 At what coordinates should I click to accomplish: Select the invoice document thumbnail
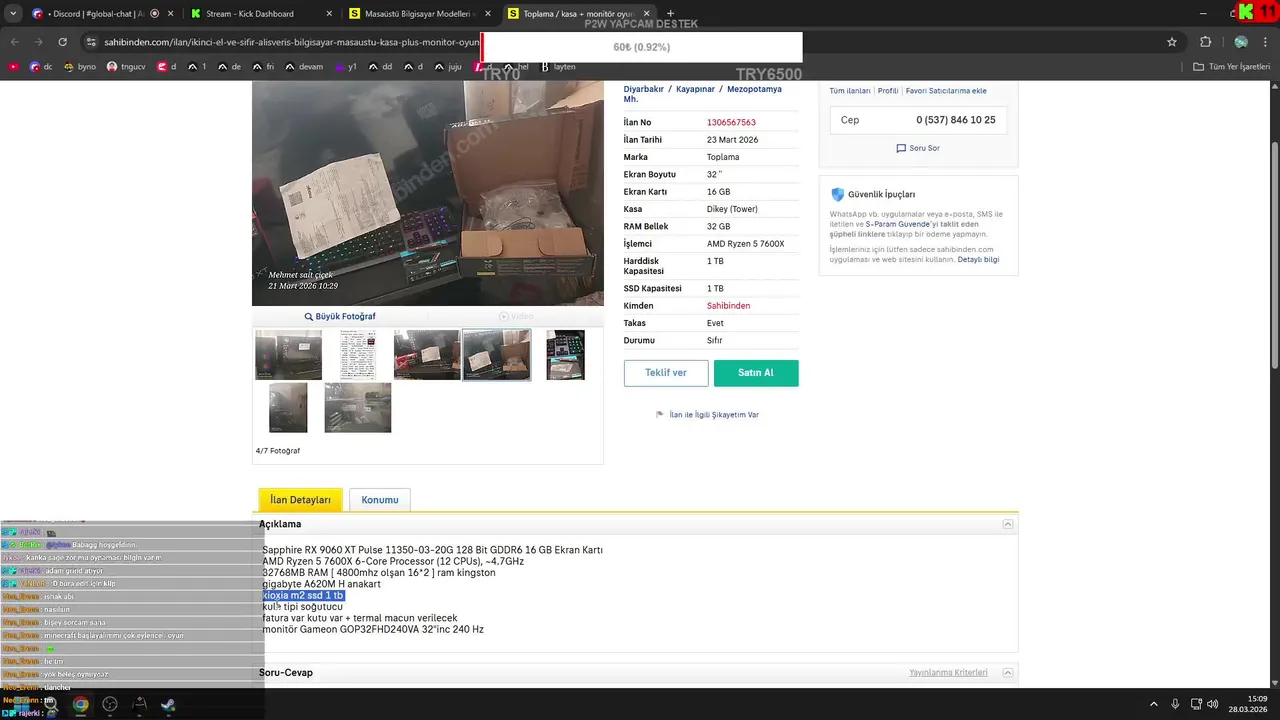[358, 355]
